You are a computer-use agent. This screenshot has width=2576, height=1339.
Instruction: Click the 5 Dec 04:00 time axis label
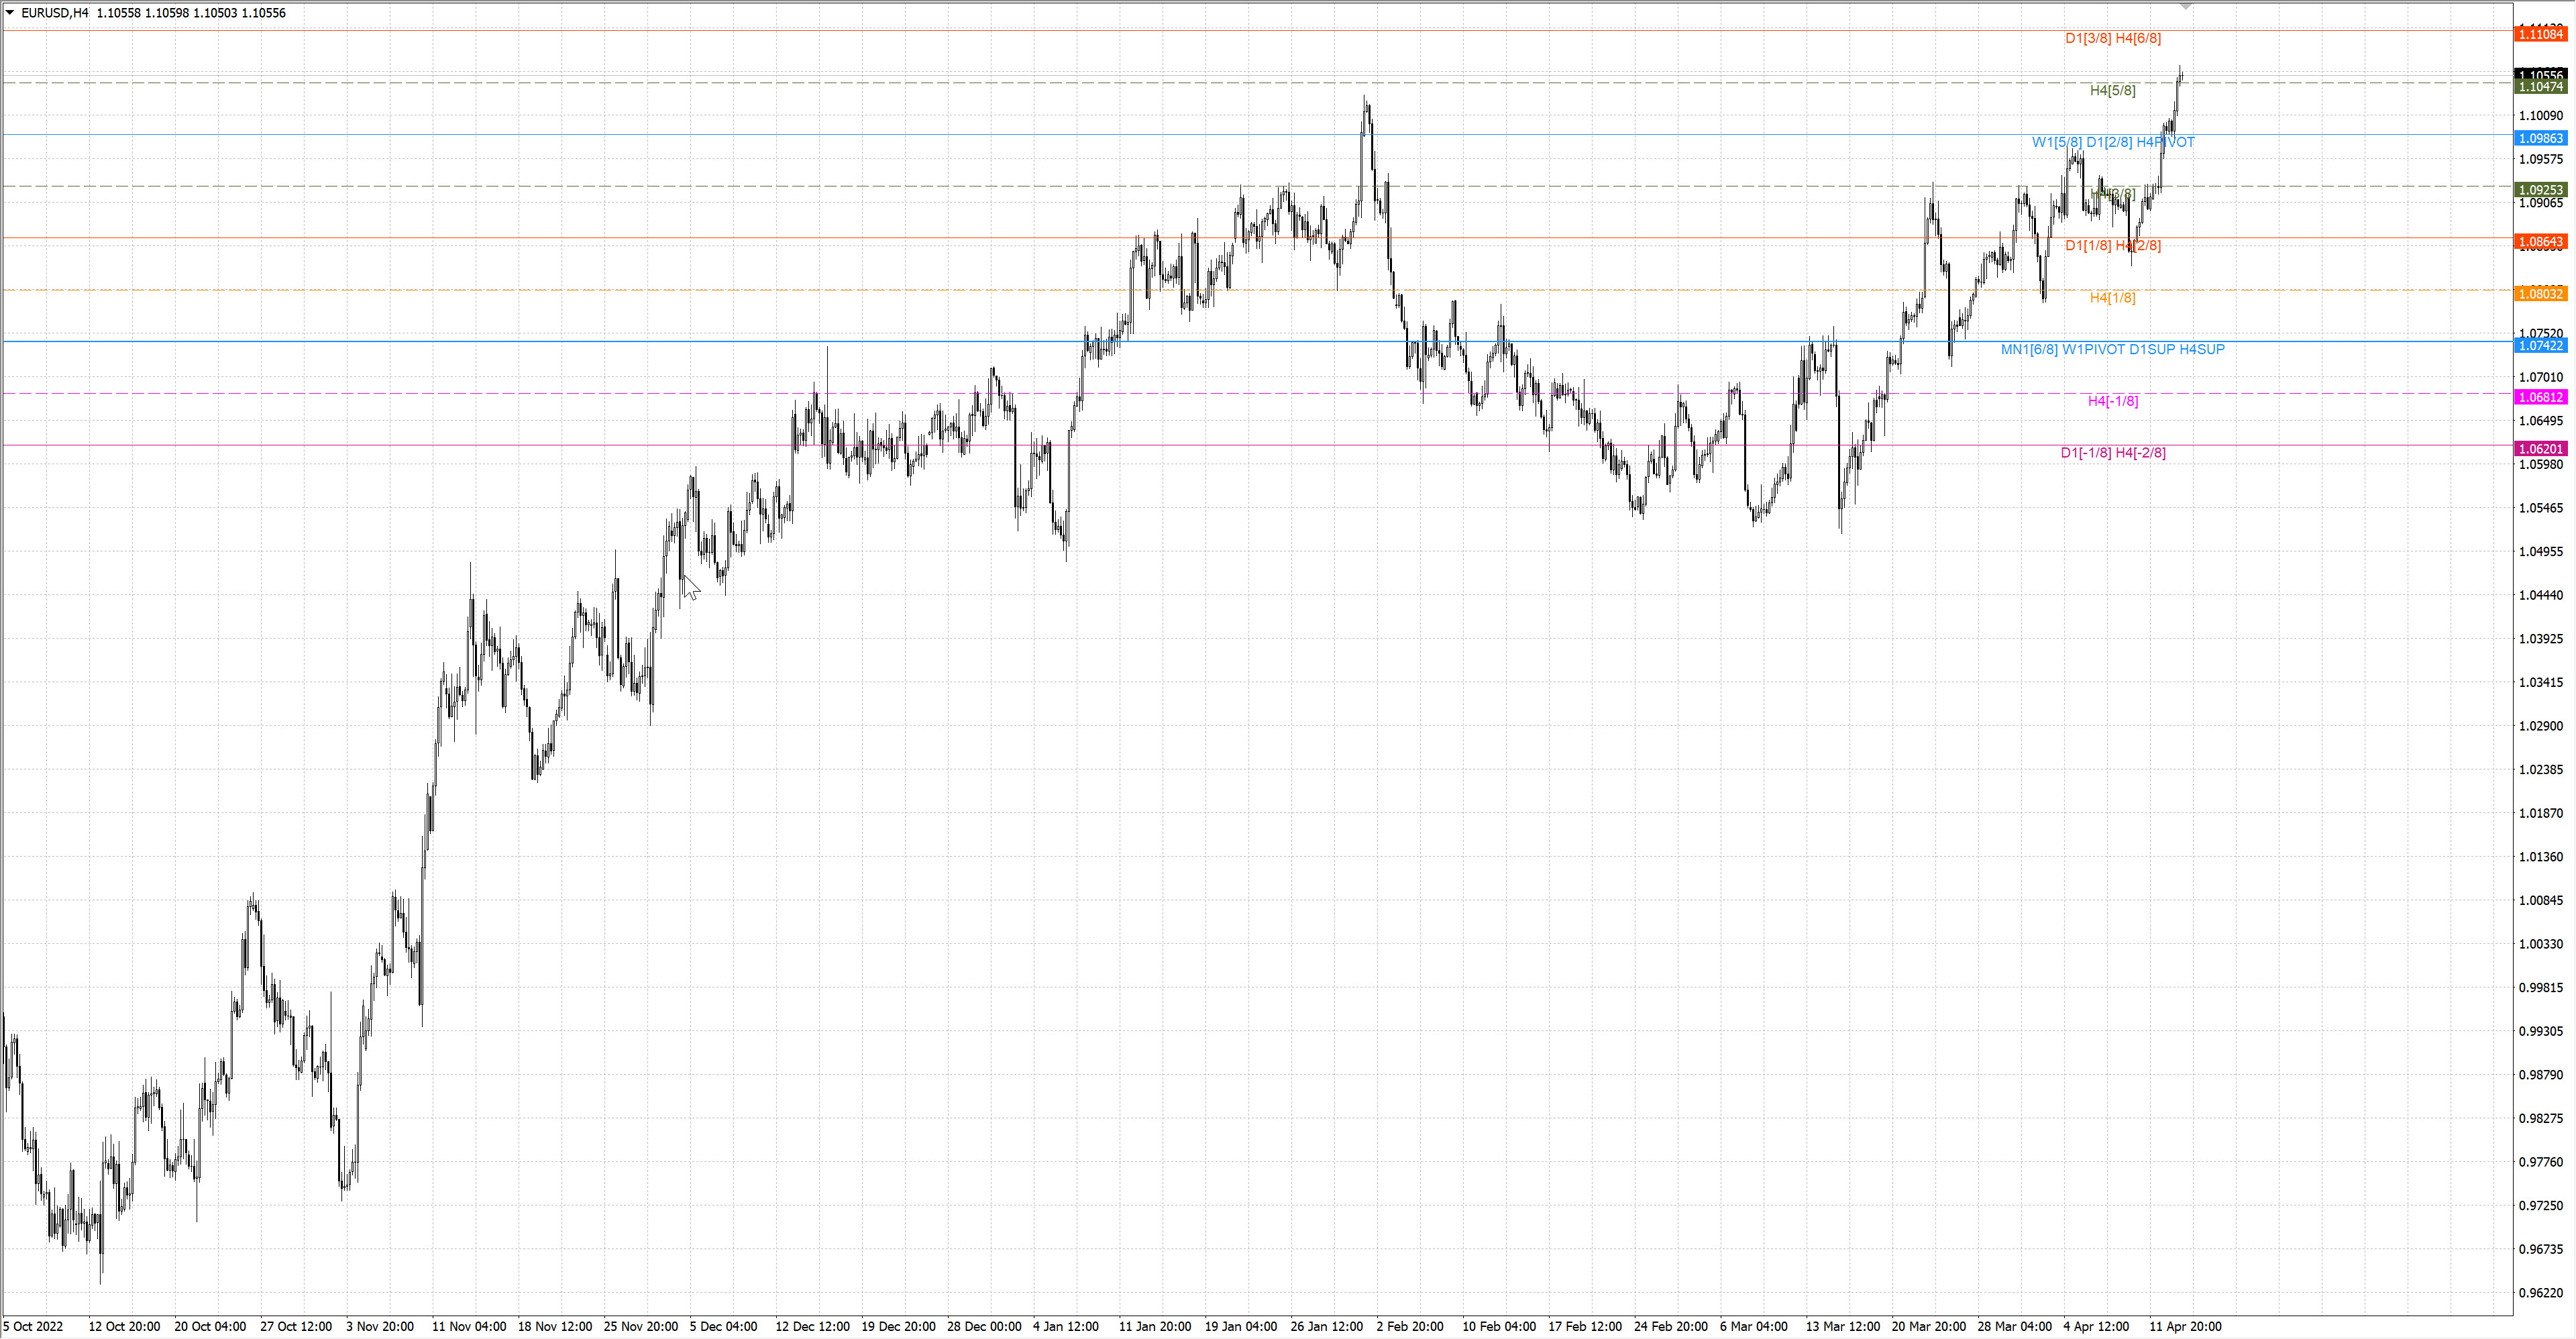coord(724,1326)
